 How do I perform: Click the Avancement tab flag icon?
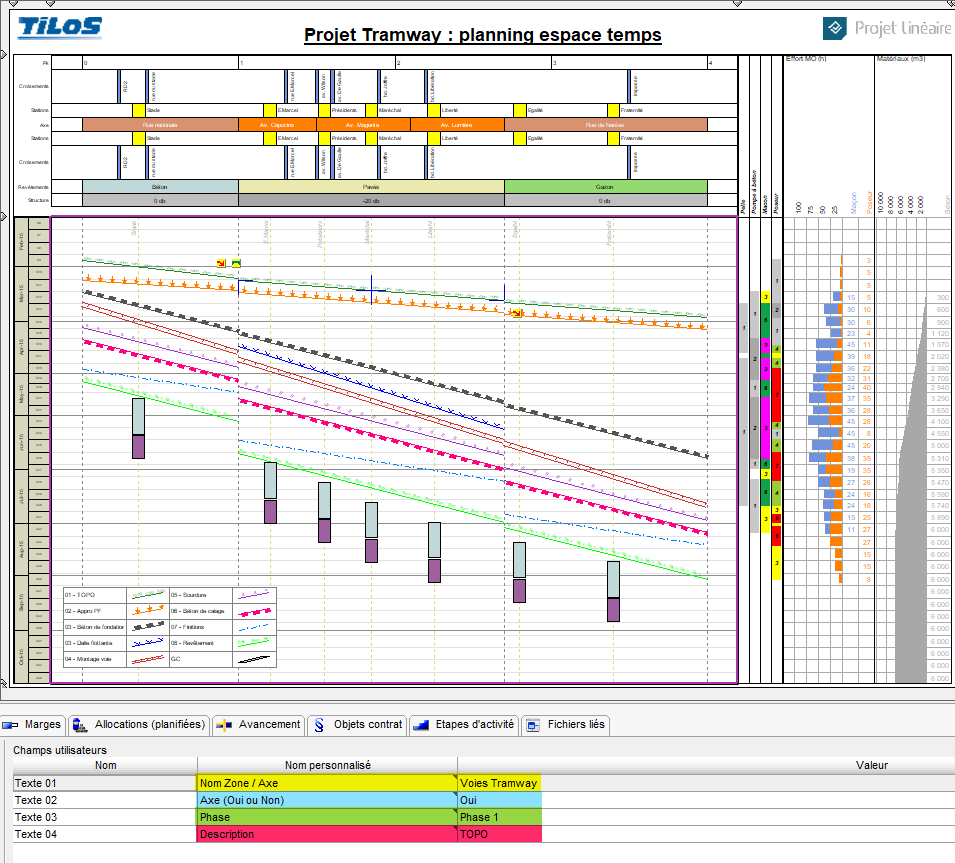[224, 725]
